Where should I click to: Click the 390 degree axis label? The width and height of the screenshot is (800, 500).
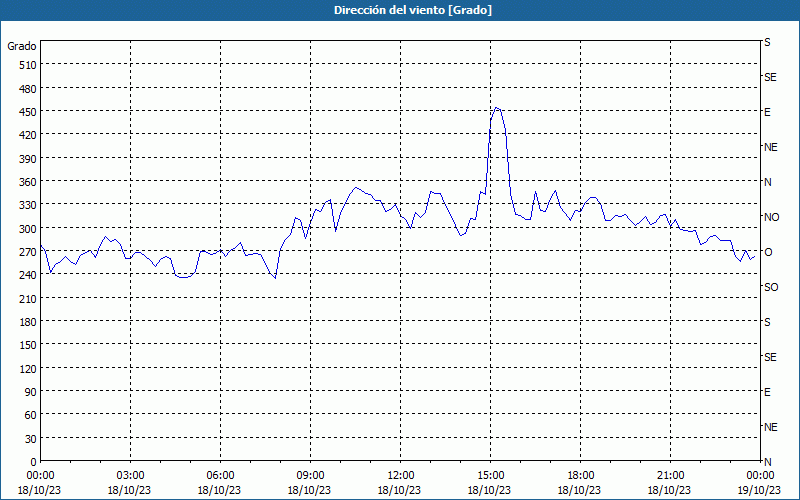[x=29, y=159]
